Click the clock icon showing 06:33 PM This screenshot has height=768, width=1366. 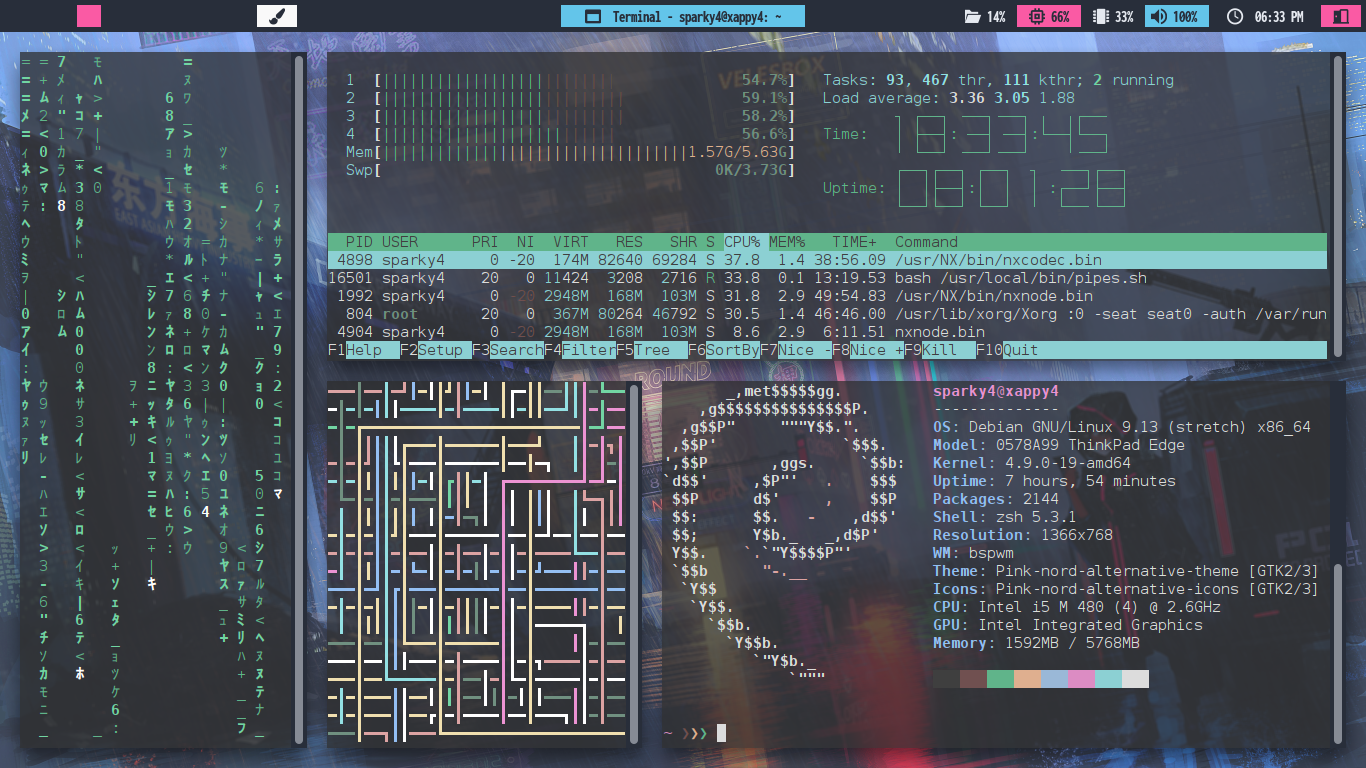click(1235, 17)
